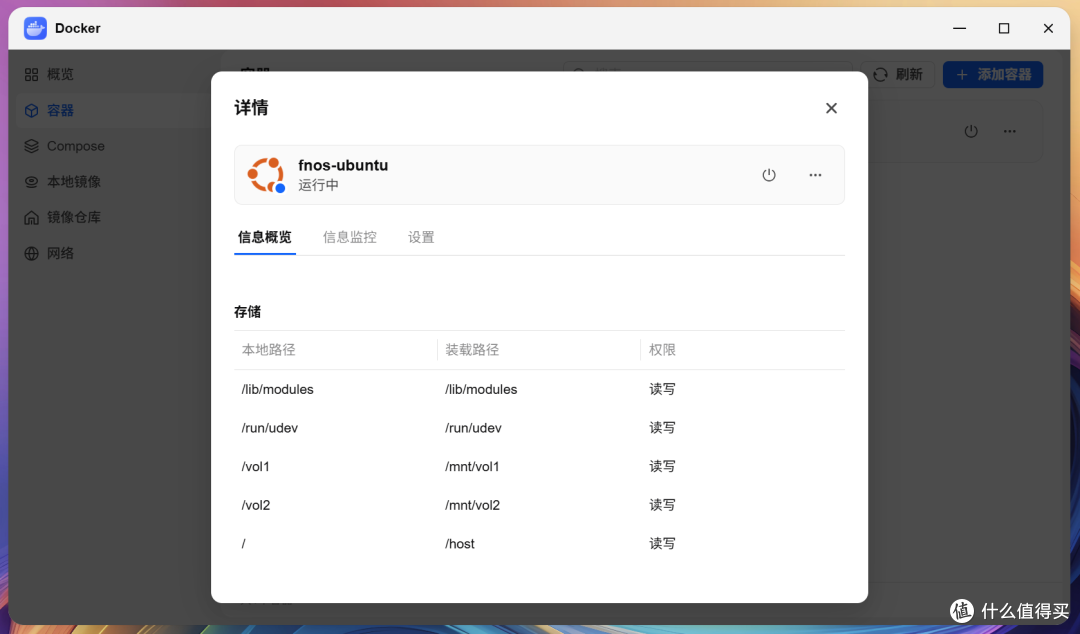Click the 添加容器 button
Image resolution: width=1080 pixels, height=634 pixels.
[993, 74]
